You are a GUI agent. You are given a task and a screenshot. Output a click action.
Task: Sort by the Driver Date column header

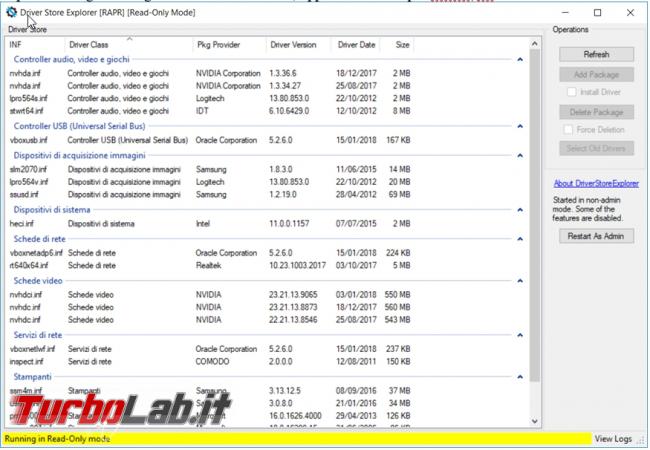pyautogui.click(x=356, y=45)
